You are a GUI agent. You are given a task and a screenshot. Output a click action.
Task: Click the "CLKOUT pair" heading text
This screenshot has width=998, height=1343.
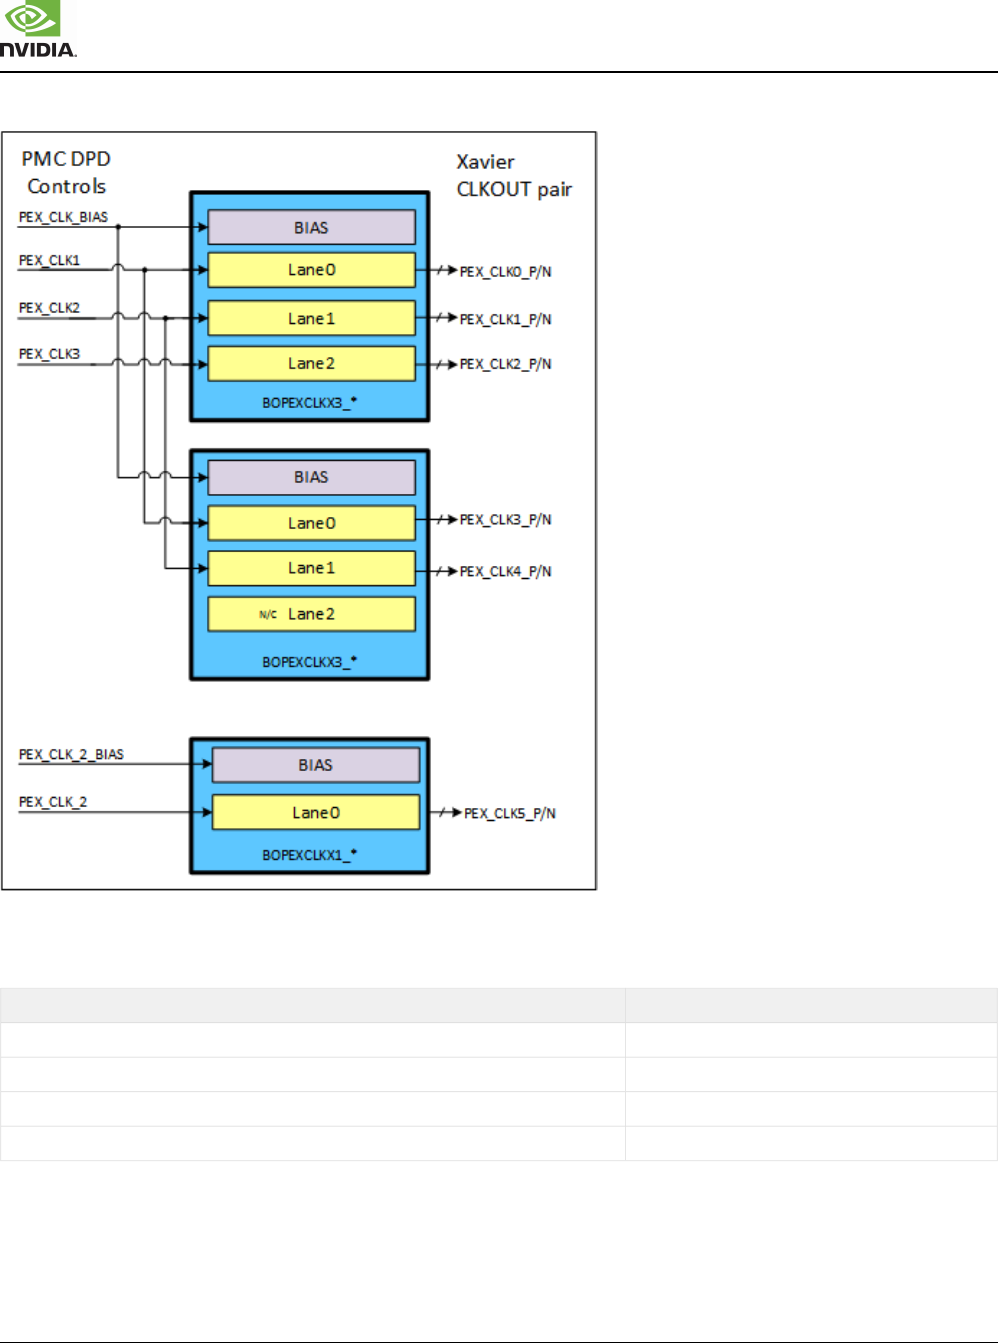point(514,189)
